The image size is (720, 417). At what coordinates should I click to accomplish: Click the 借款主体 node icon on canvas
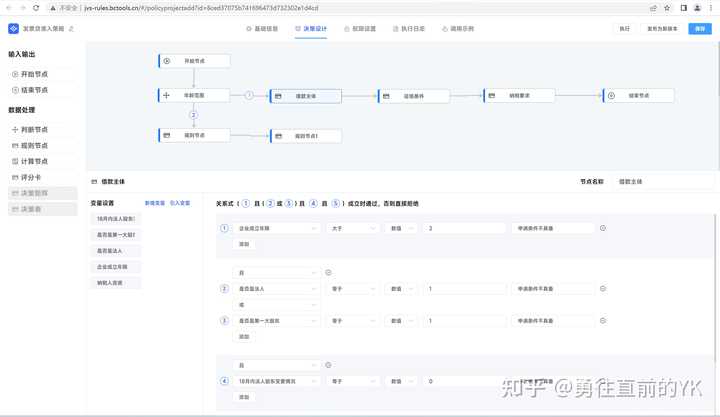point(278,96)
